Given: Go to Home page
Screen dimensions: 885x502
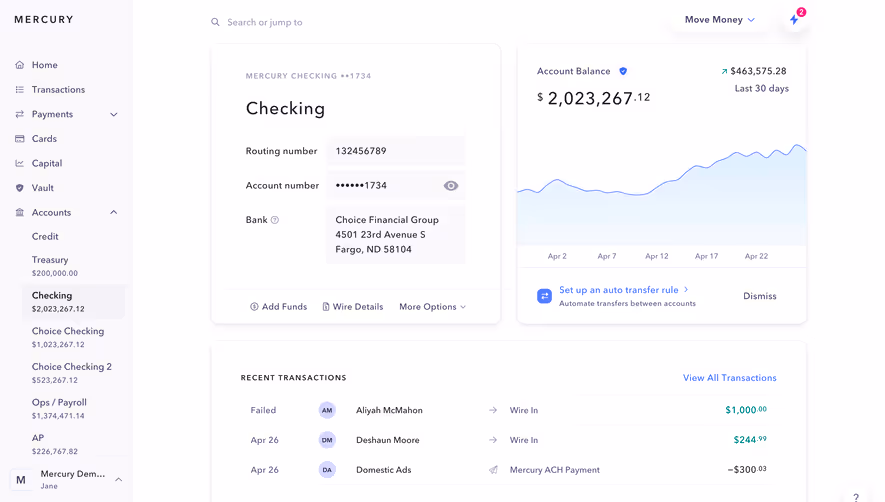Looking at the screenshot, I should point(45,65).
